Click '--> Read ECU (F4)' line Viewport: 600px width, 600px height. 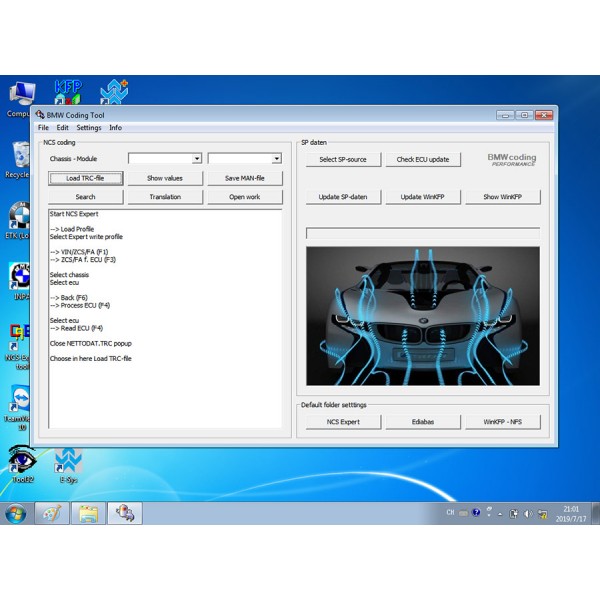click(76, 328)
